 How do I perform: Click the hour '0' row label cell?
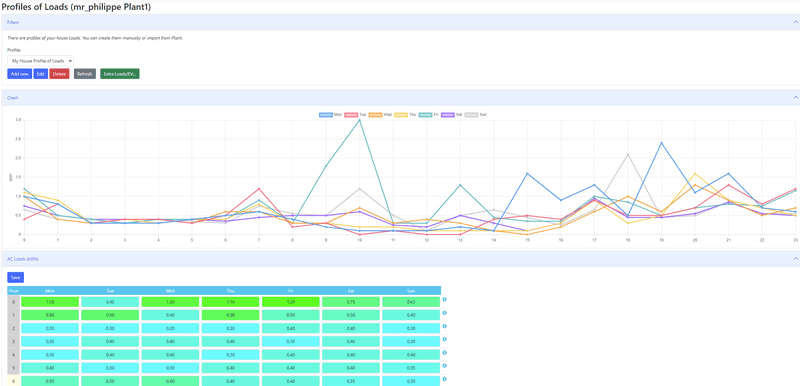(x=14, y=302)
